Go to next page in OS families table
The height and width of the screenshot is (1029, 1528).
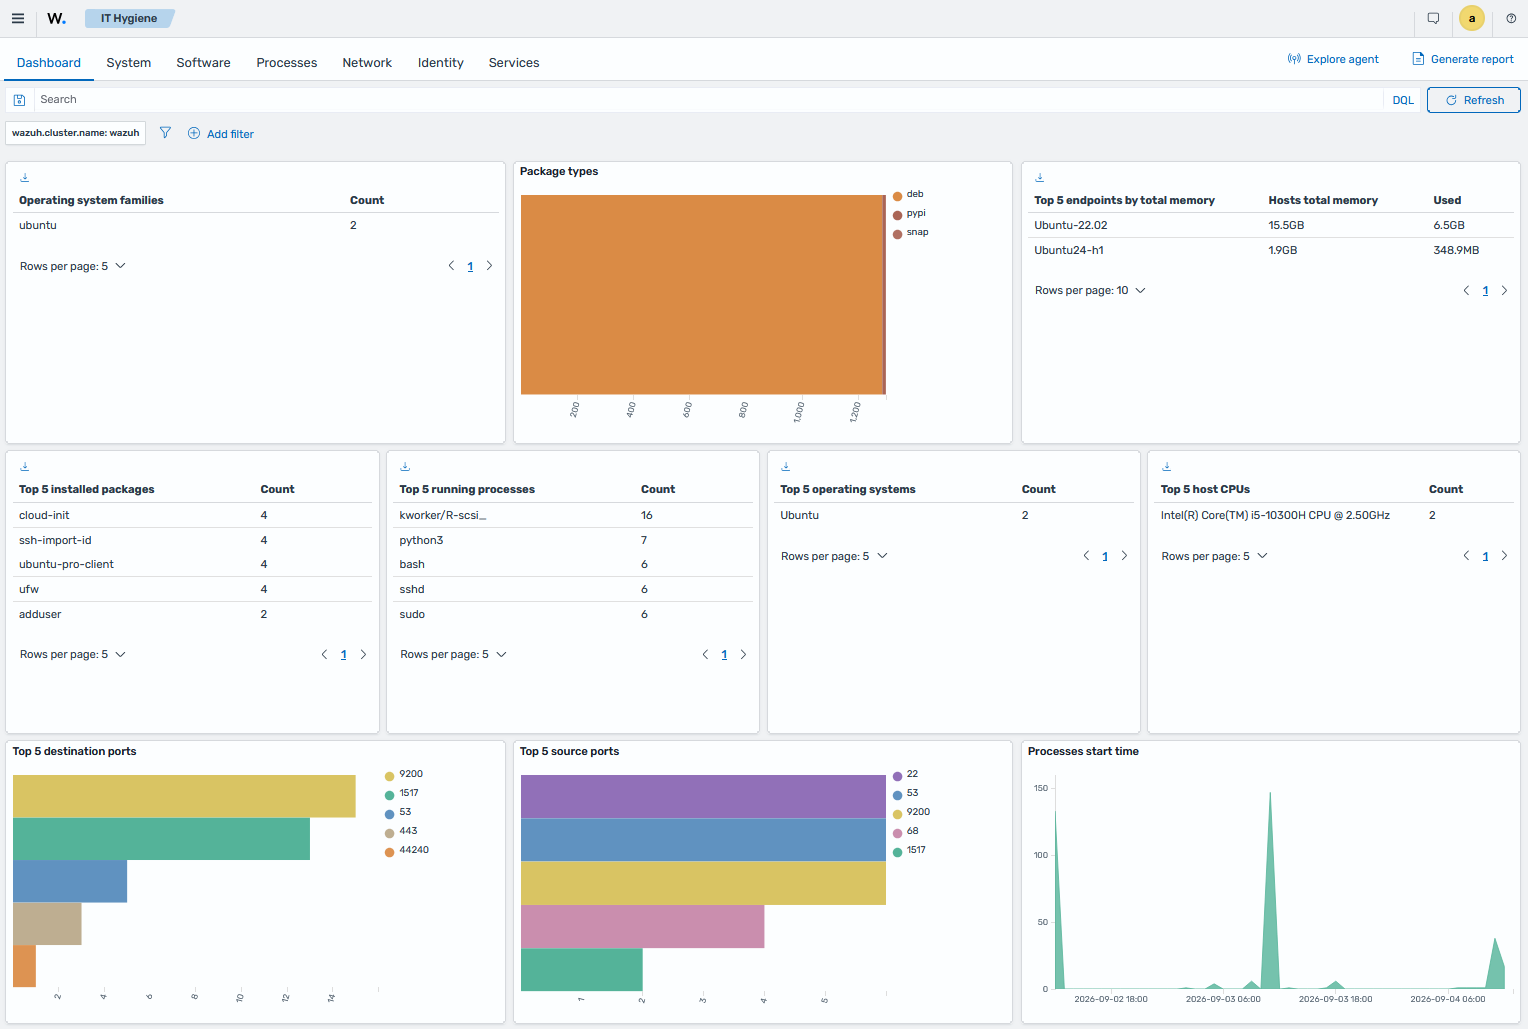489,266
